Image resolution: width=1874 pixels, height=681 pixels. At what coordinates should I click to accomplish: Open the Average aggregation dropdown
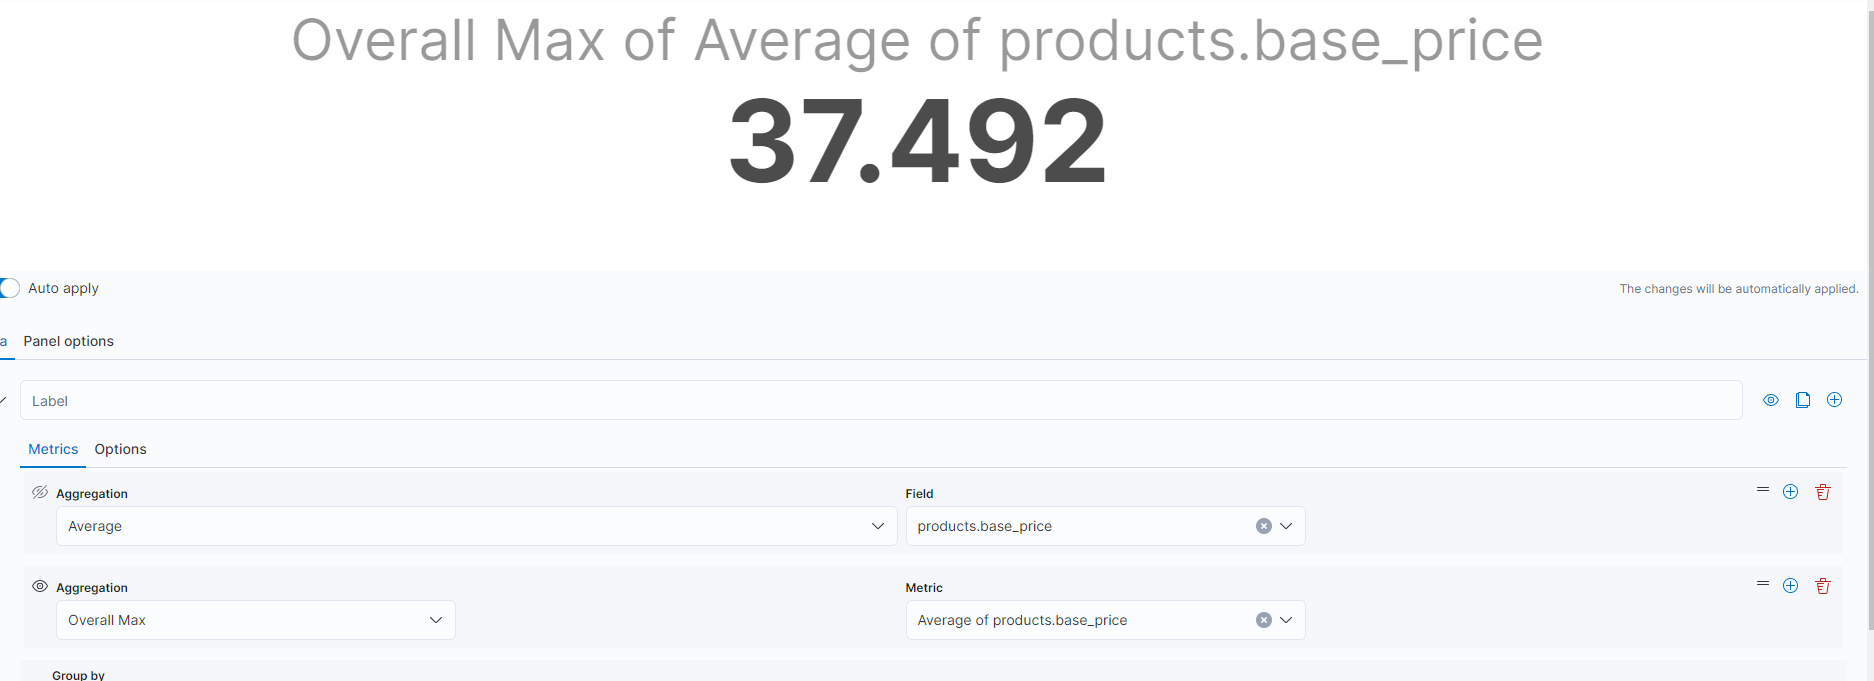[476, 526]
